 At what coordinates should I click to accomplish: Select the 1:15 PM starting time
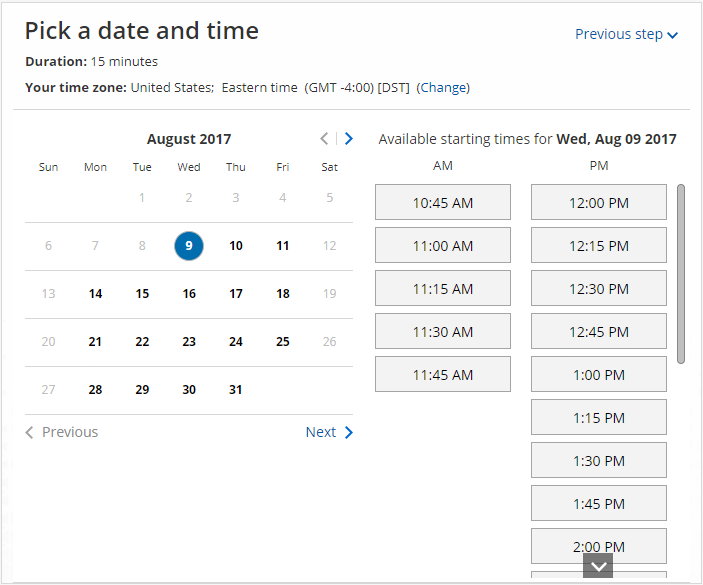599,417
